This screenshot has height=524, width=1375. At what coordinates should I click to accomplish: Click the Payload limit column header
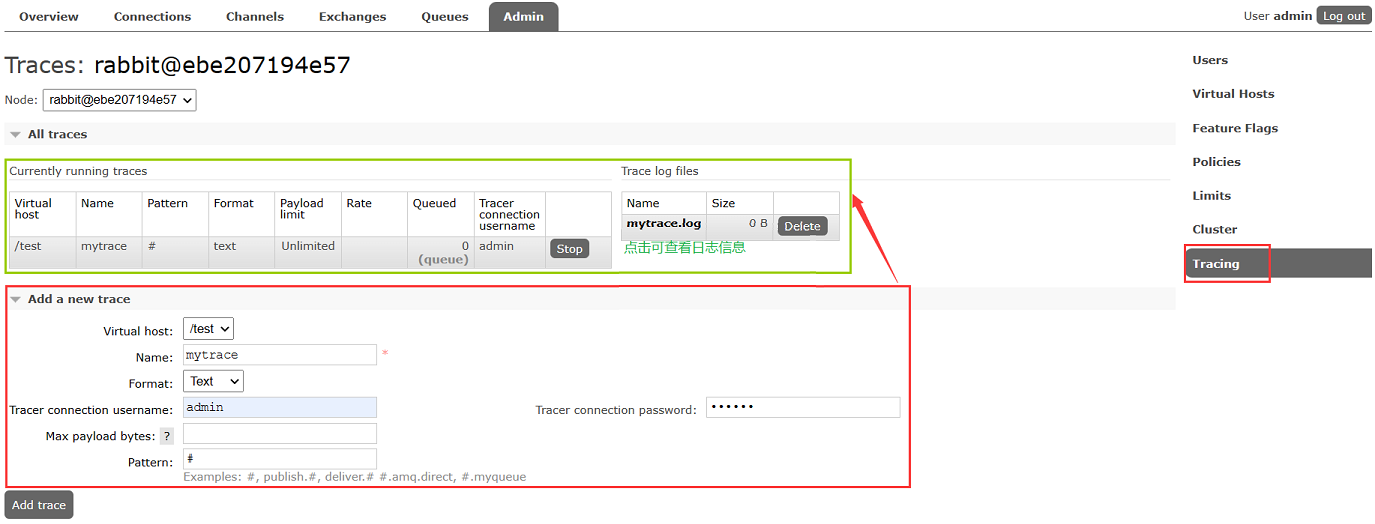coord(308,214)
